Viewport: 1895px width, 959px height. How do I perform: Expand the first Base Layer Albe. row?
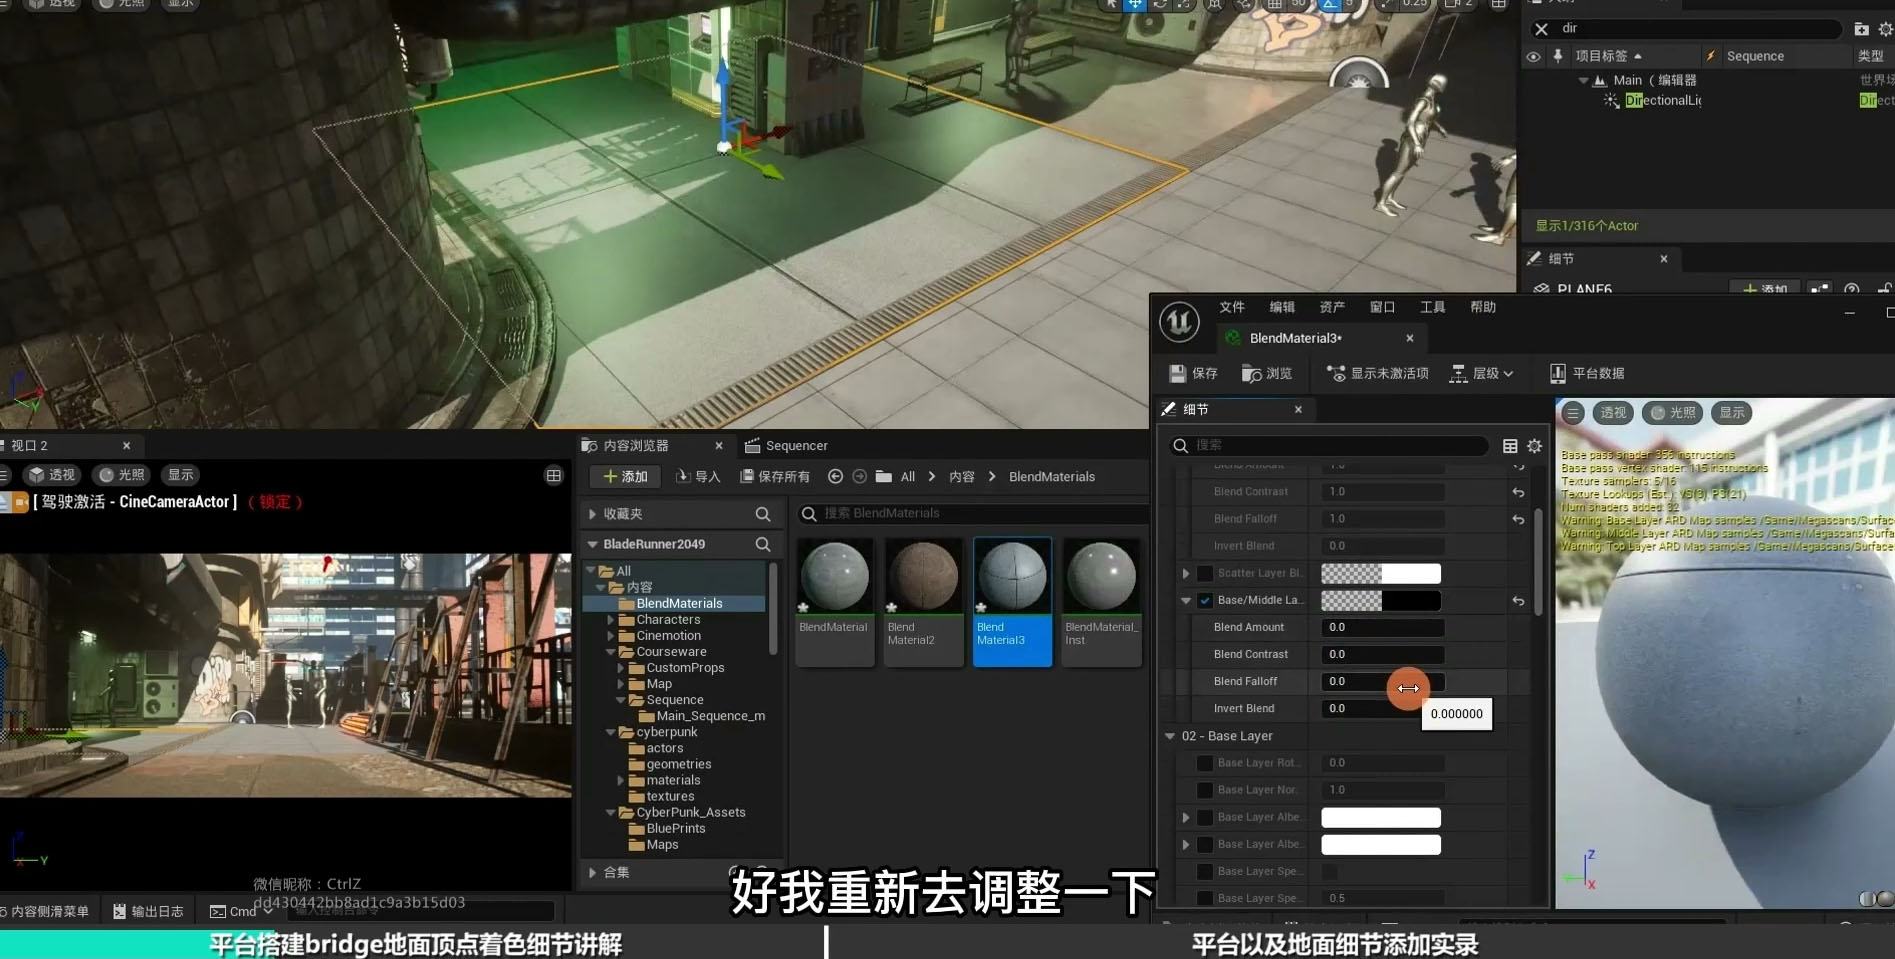1186,817
